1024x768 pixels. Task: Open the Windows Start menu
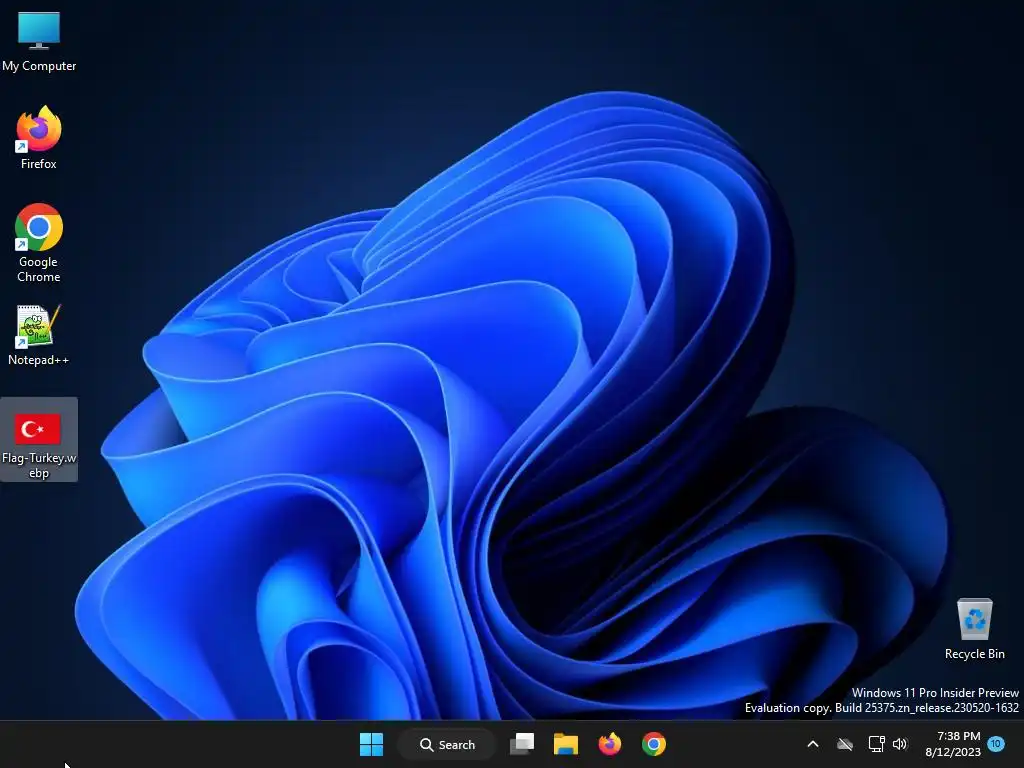click(372, 744)
